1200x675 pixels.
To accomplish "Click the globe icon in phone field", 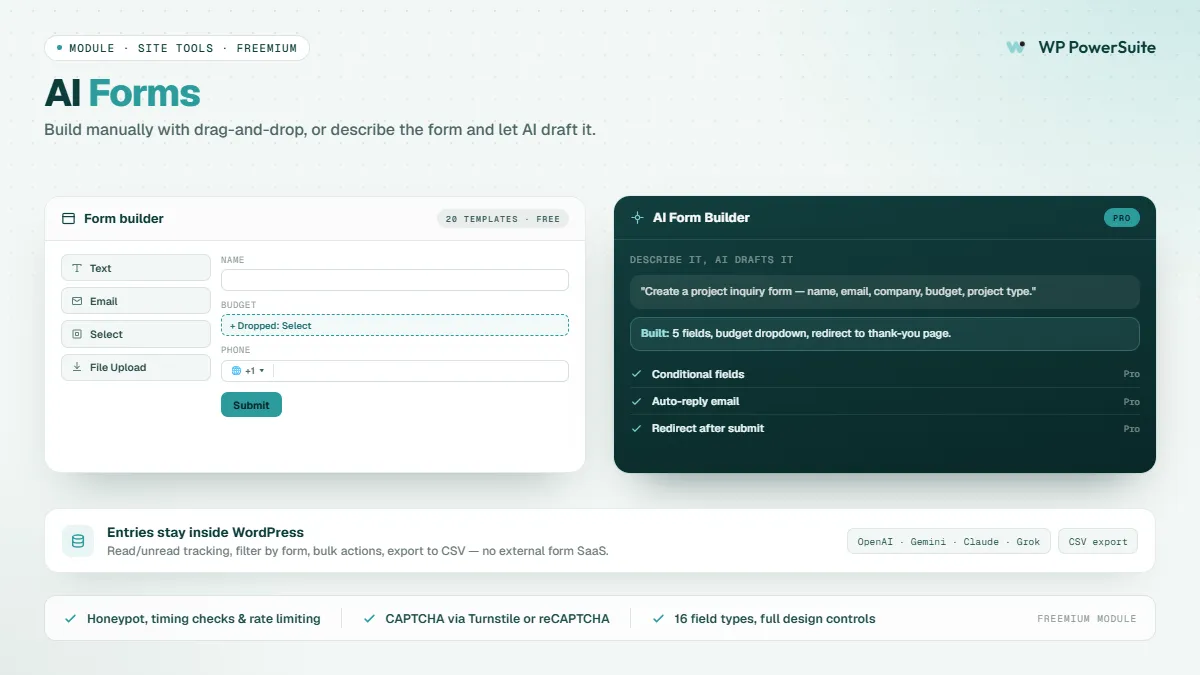I will 236,371.
